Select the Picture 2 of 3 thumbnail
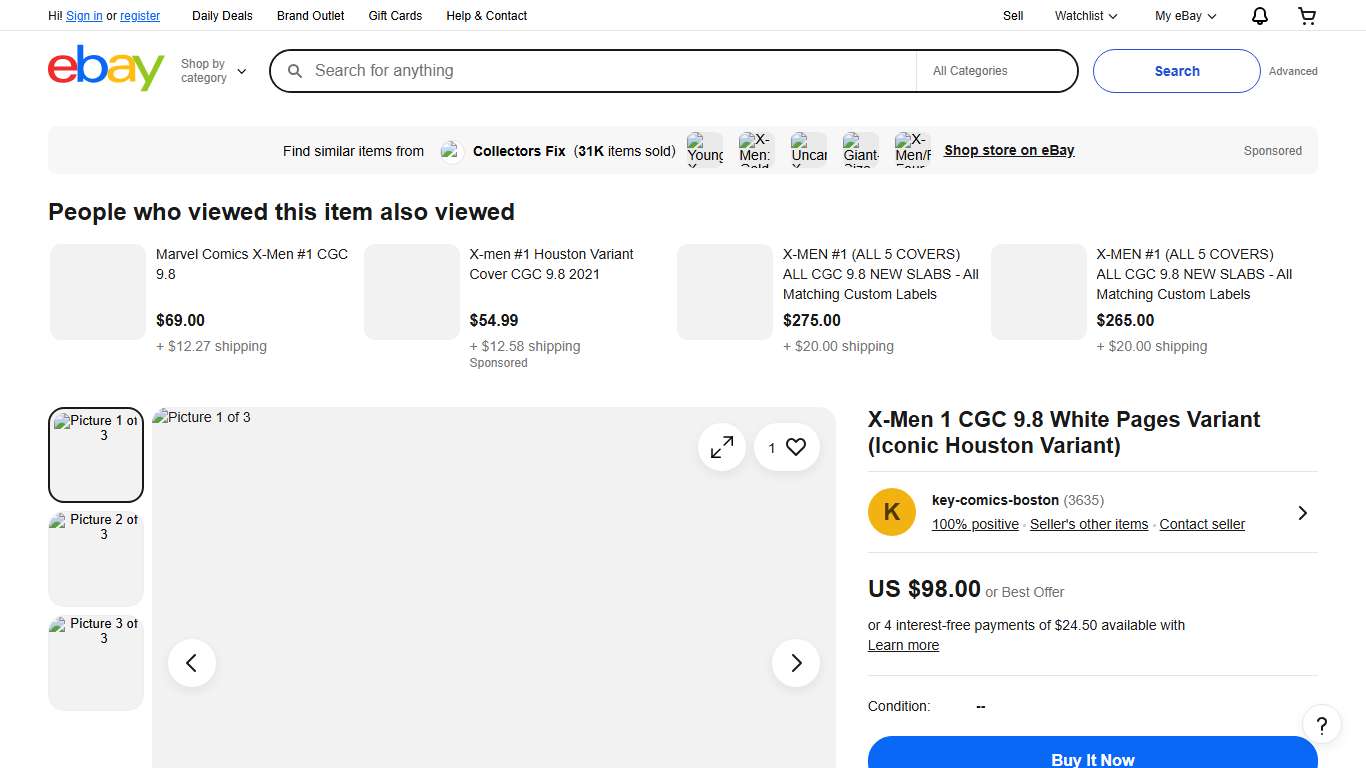1366x768 pixels. point(96,559)
